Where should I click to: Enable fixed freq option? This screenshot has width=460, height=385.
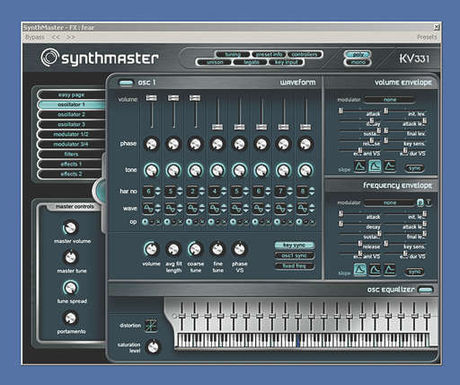click(294, 266)
